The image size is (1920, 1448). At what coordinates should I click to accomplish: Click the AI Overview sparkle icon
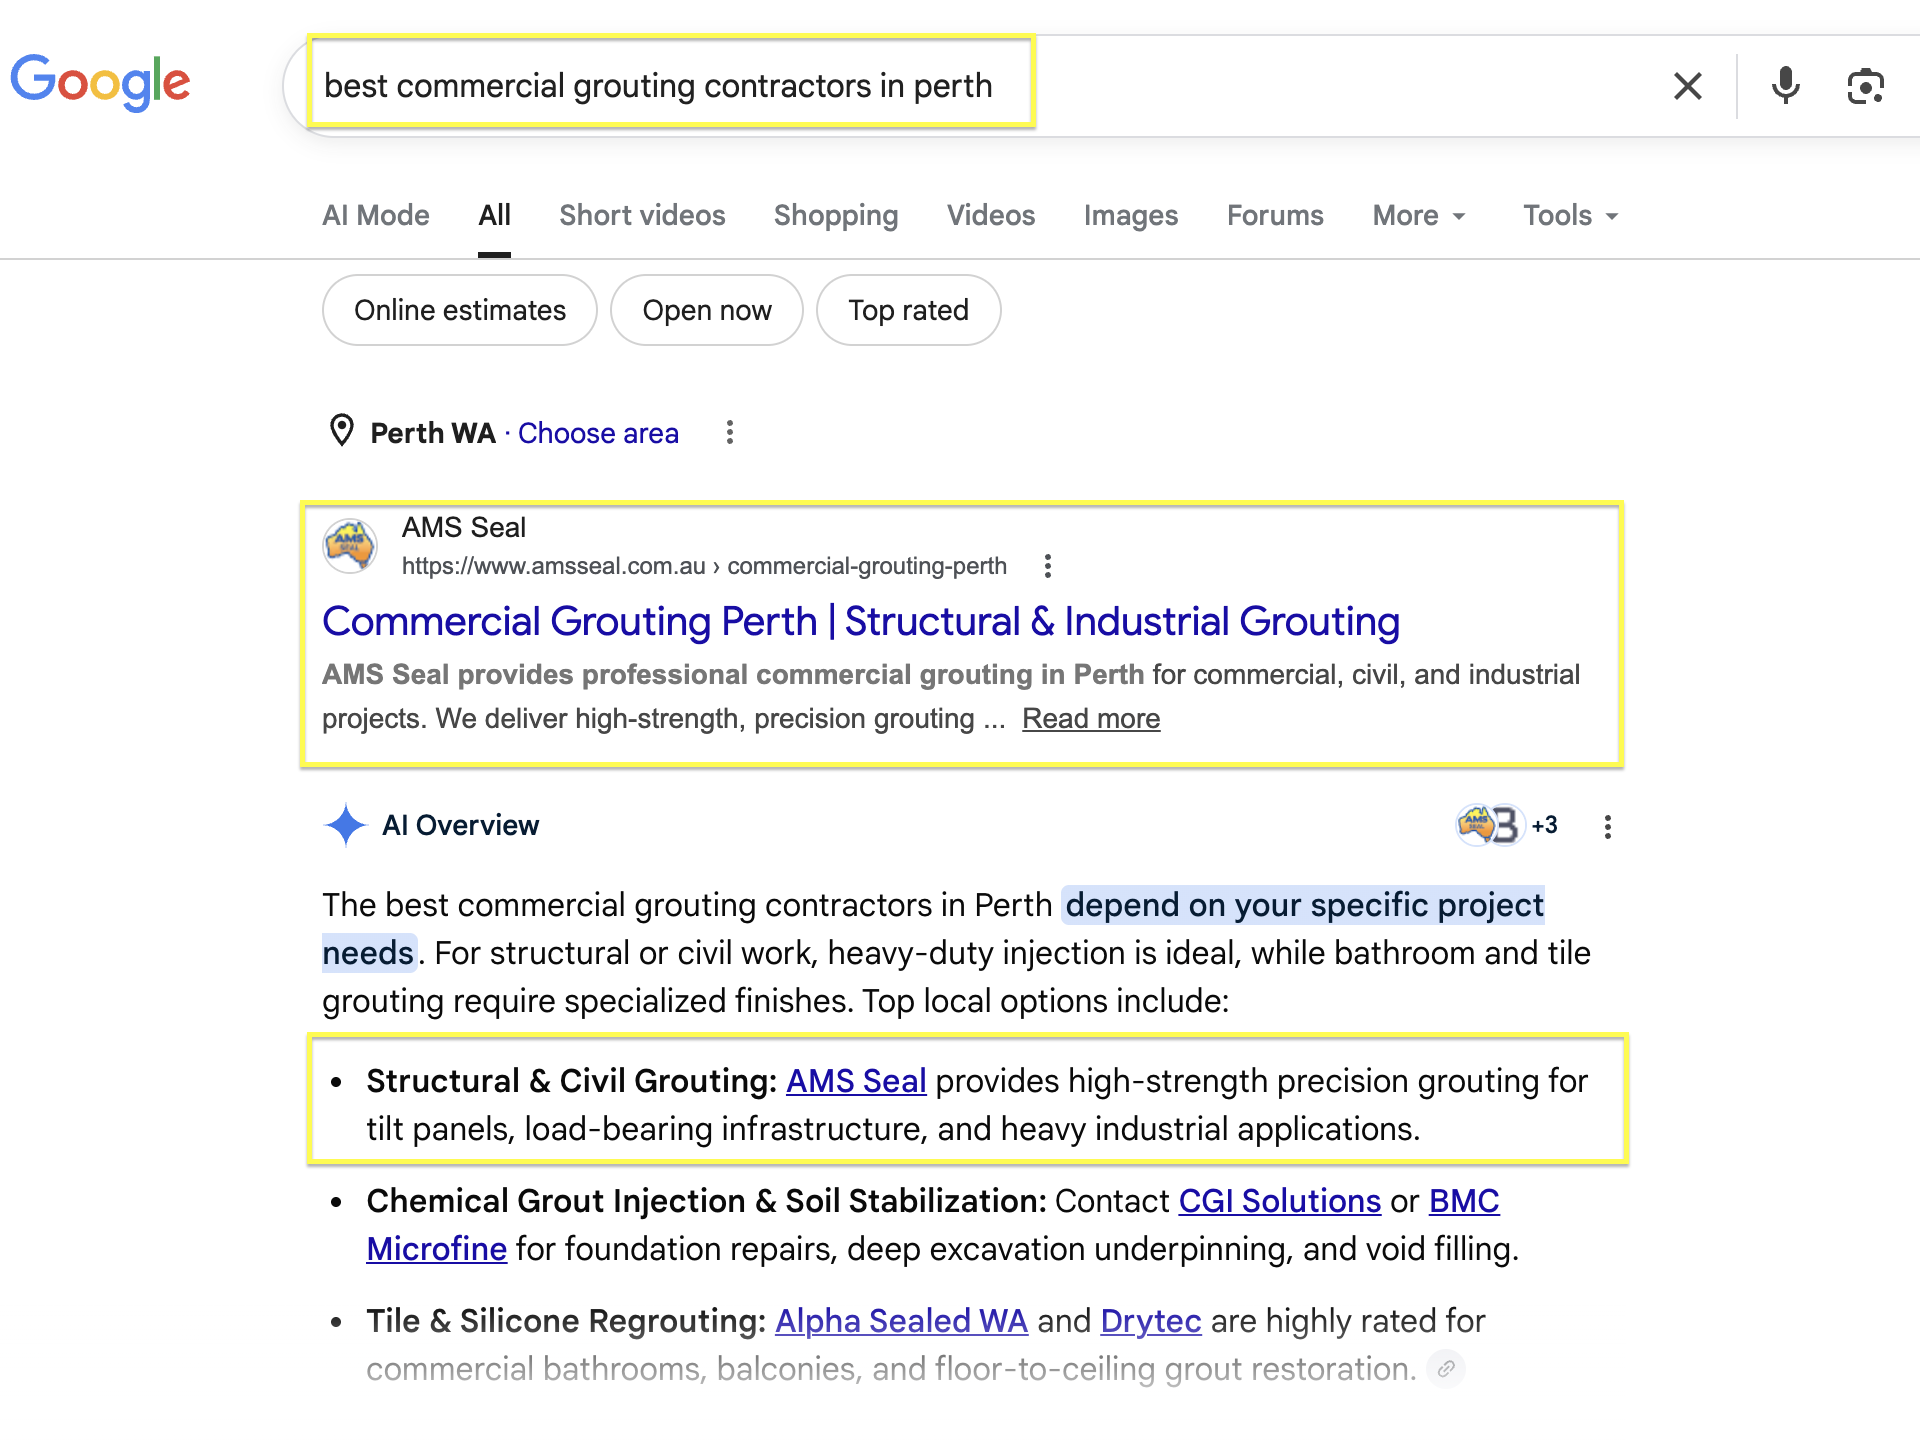(x=346, y=825)
